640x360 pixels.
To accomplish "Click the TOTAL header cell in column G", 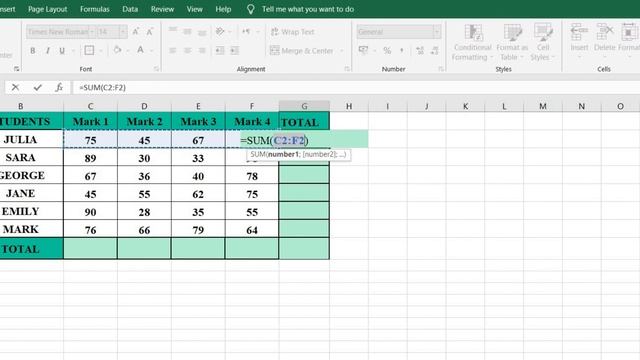I will (304, 122).
